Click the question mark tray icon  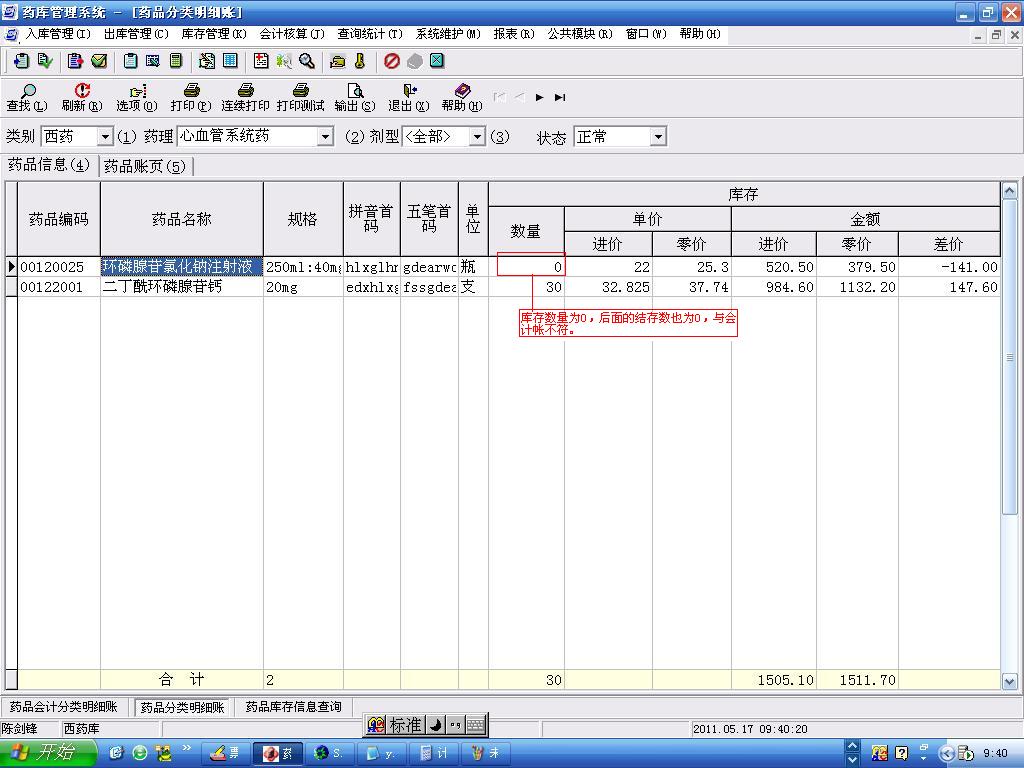[902, 754]
